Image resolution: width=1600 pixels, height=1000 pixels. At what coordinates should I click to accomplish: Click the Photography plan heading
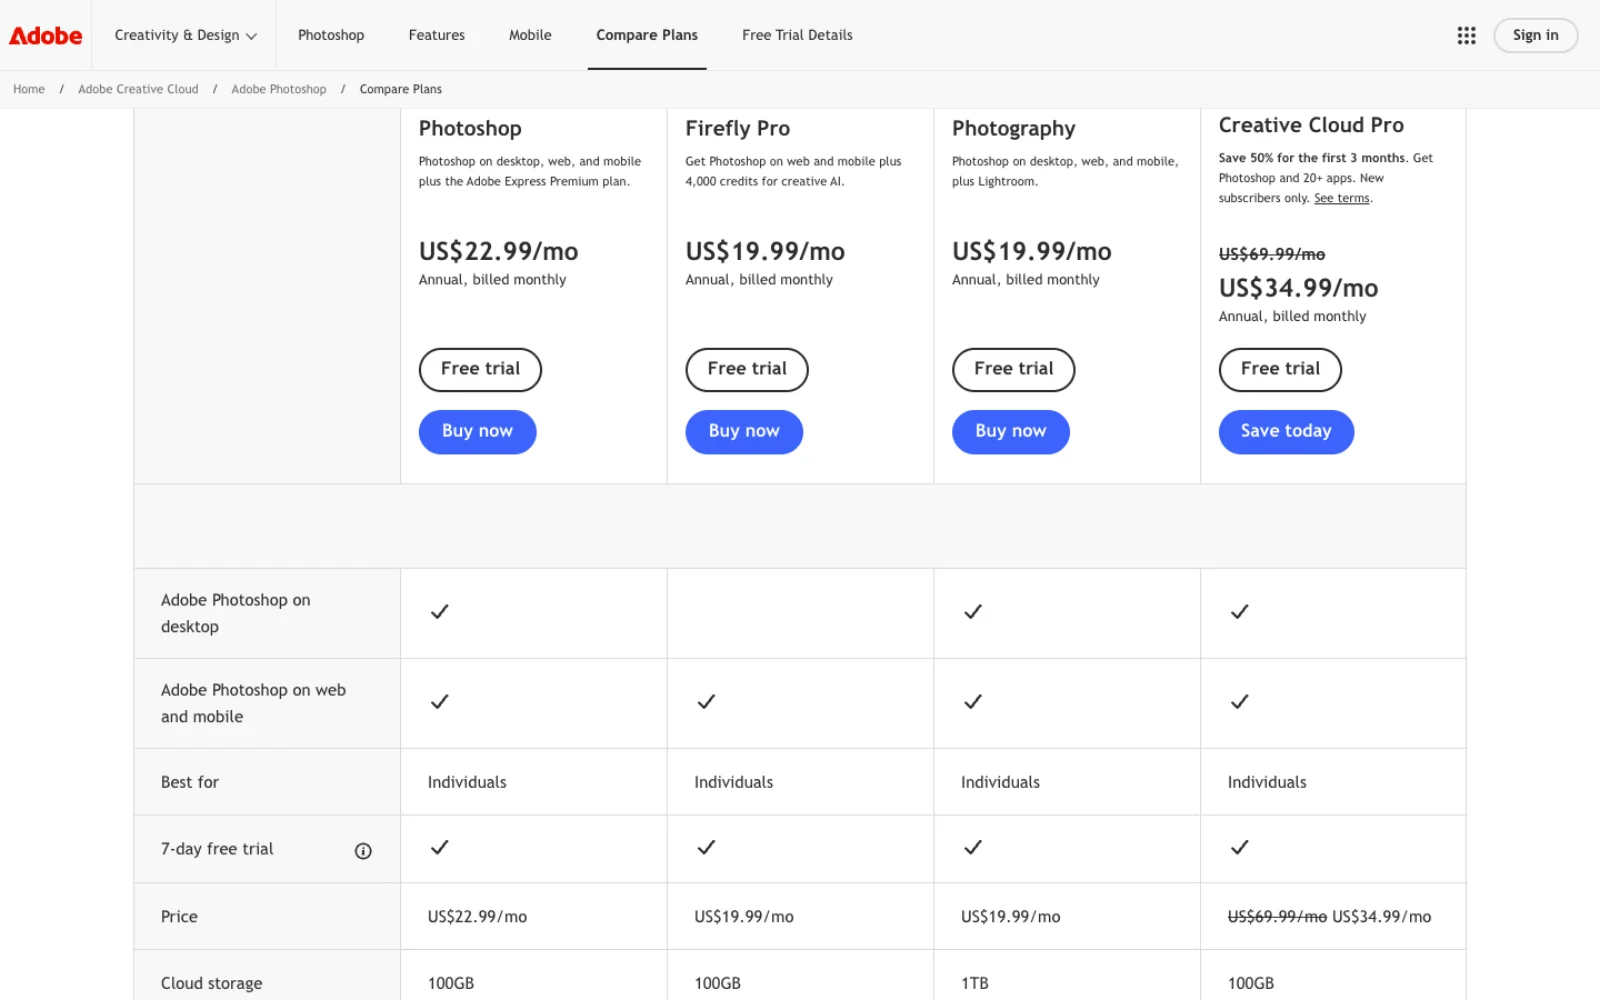click(x=1013, y=129)
